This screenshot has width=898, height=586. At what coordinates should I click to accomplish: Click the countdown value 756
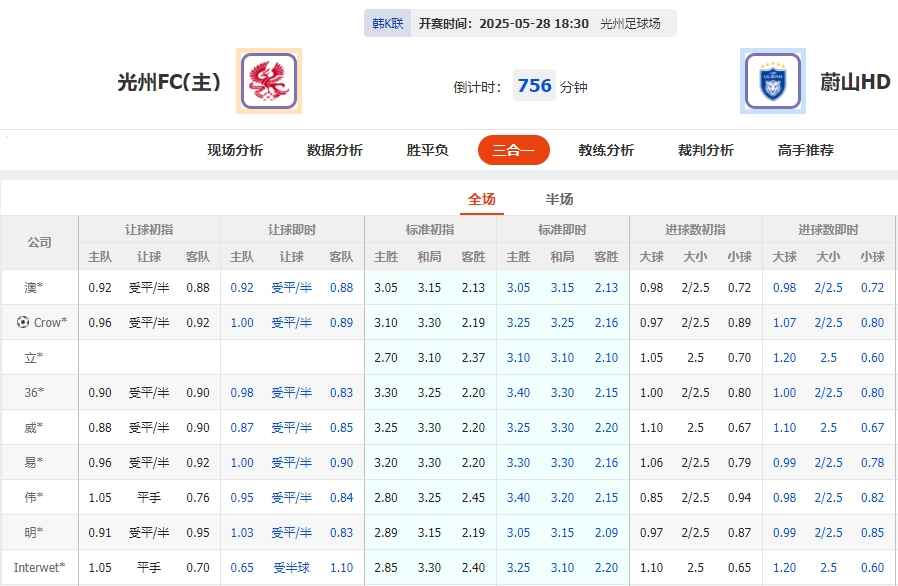534,85
